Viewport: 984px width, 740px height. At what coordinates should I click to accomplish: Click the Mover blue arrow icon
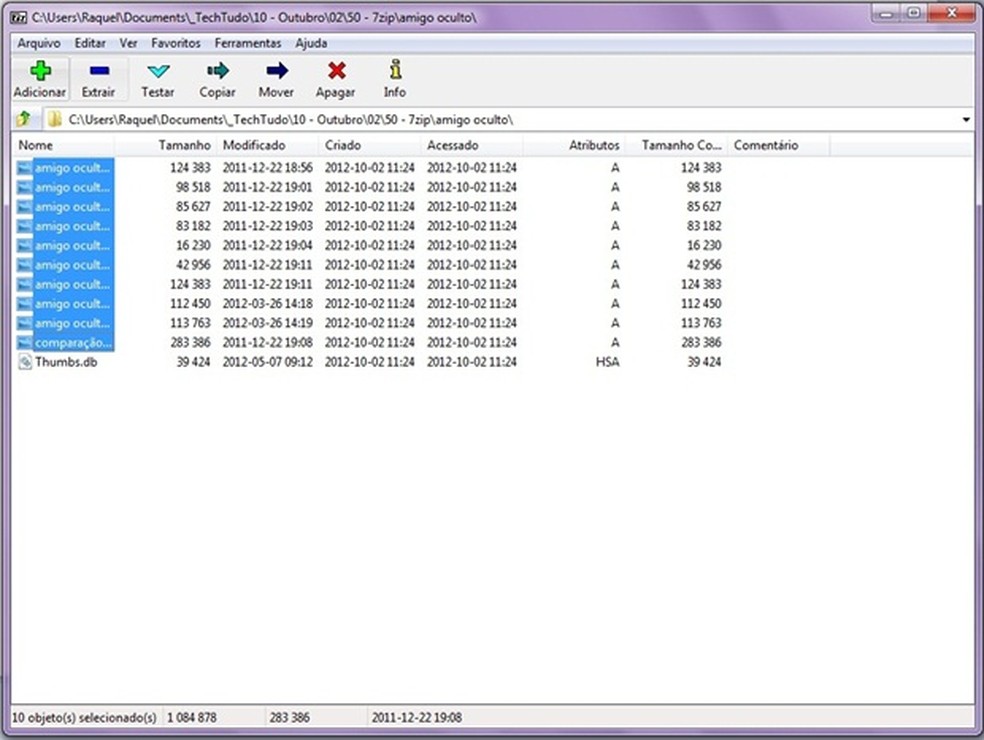[276, 72]
